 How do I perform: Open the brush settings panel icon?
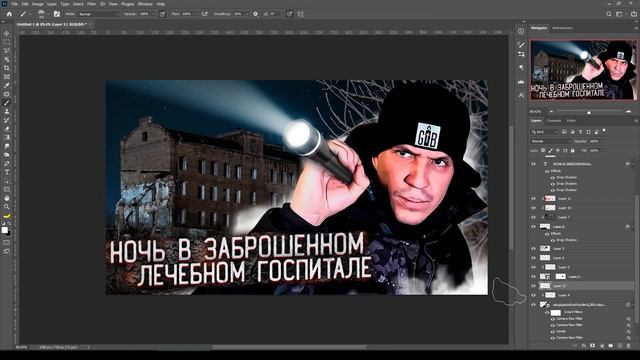tap(56, 14)
